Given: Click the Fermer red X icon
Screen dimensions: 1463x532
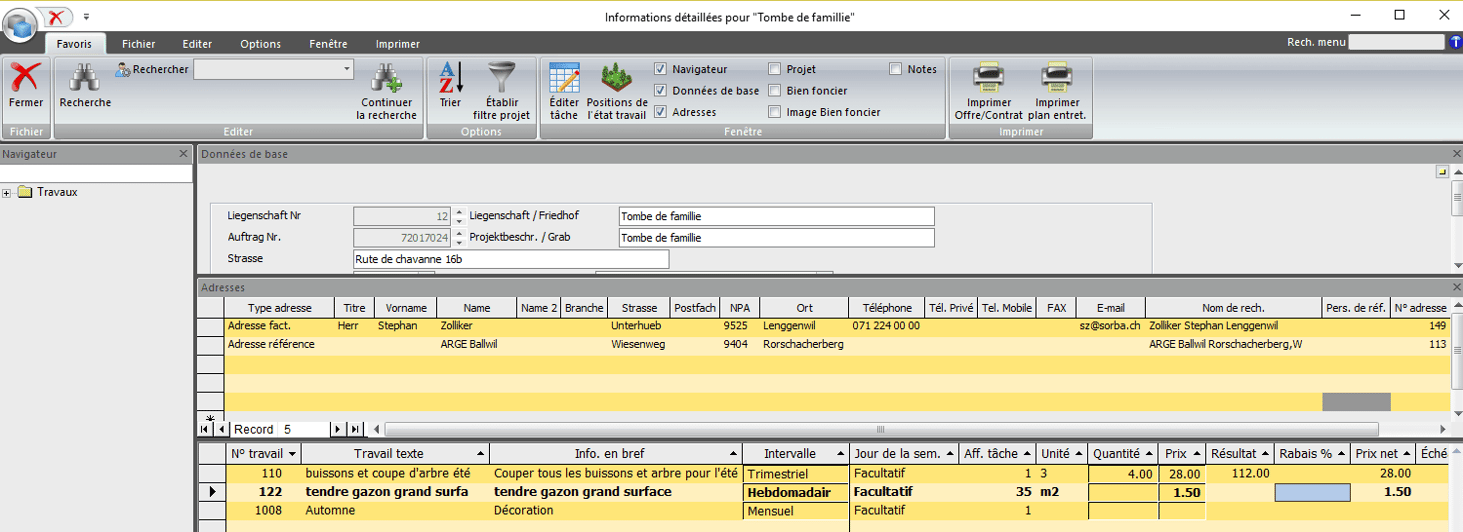Looking at the screenshot, I should click(25, 77).
